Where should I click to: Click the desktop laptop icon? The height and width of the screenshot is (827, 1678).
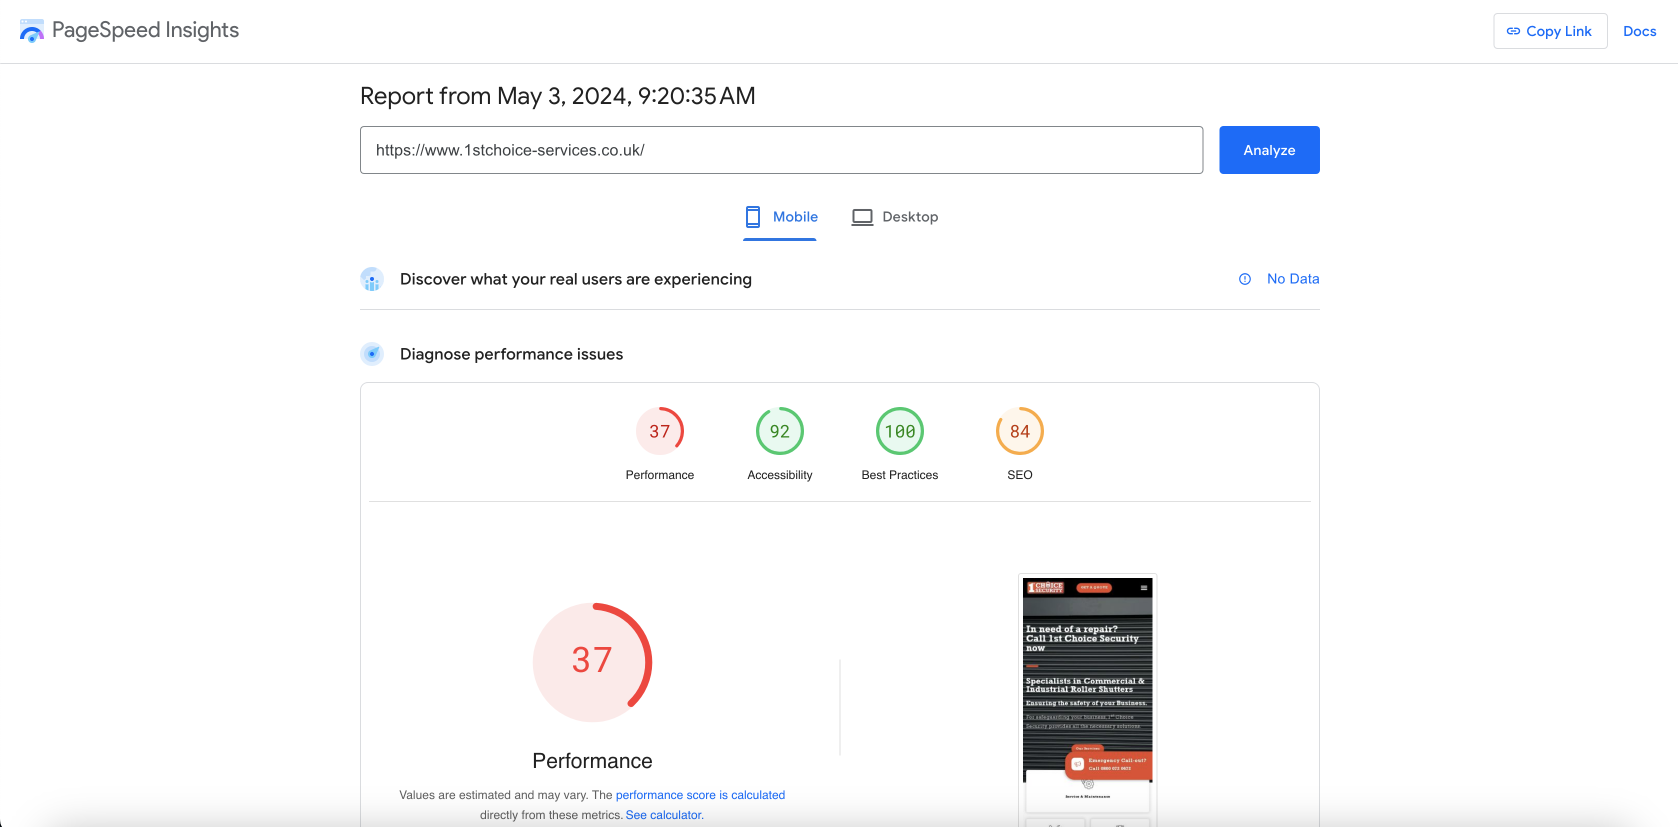[x=862, y=217]
